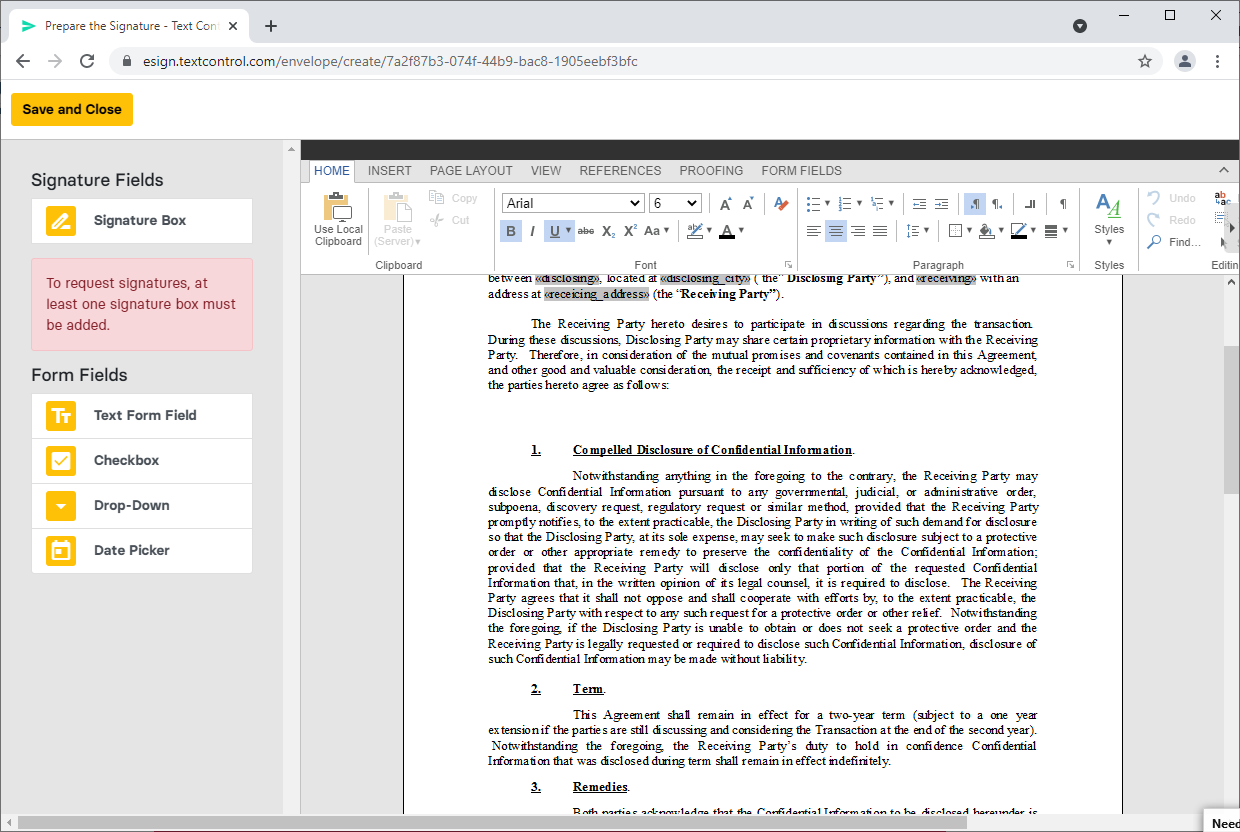This screenshot has height=832, width=1240.
Task: Apply superscript formatting
Action: coord(630,231)
